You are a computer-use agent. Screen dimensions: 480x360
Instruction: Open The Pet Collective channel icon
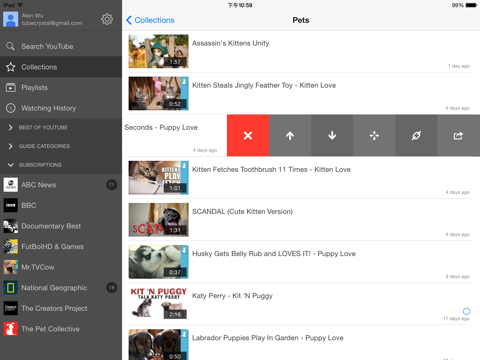pos(11,329)
